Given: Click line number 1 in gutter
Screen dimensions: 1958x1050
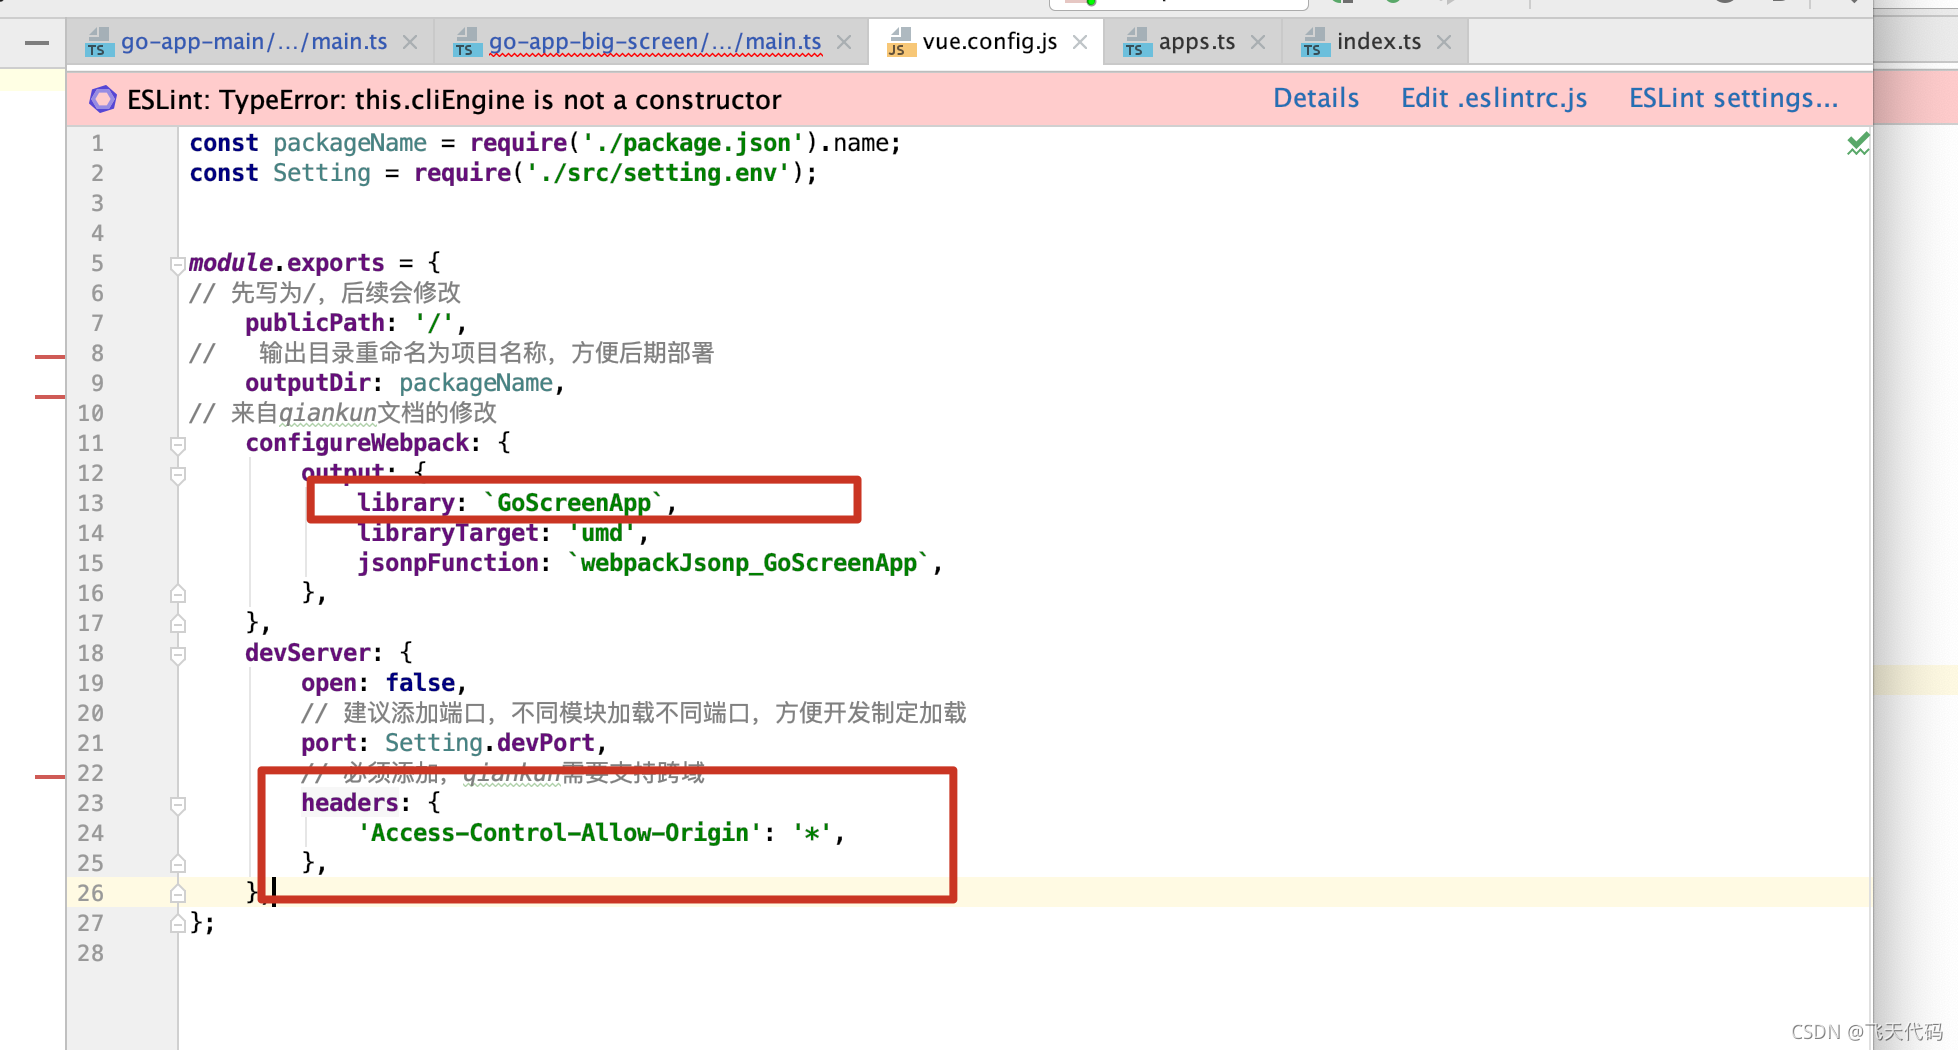Looking at the screenshot, I should [x=97, y=143].
